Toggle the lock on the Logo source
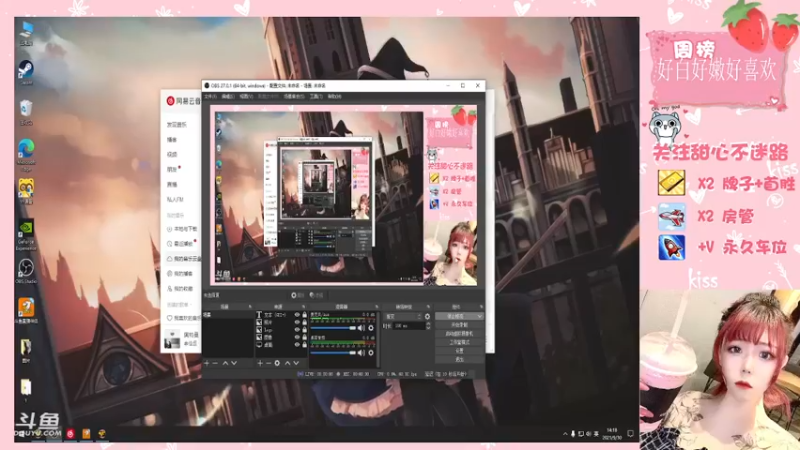Image resolution: width=800 pixels, height=450 pixels. [305, 330]
